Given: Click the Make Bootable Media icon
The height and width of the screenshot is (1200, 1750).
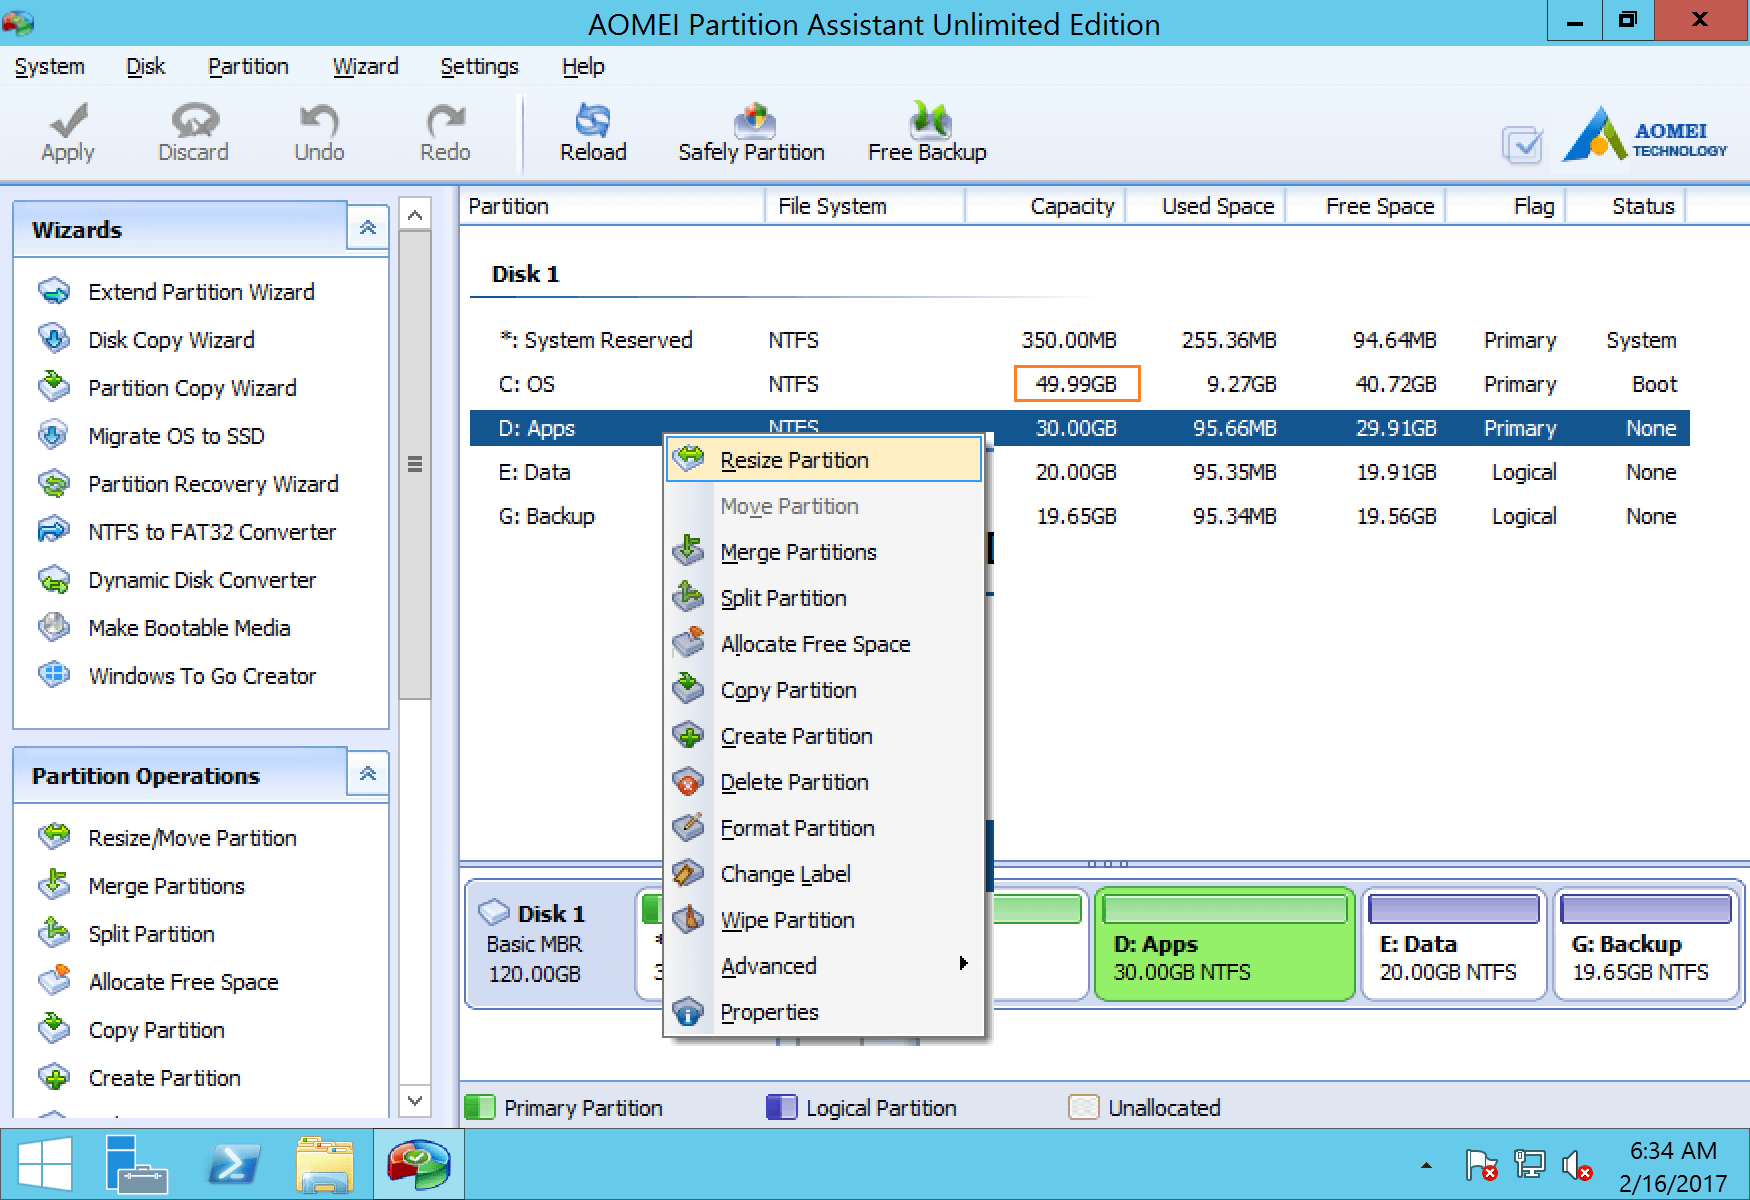Looking at the screenshot, I should click(x=54, y=627).
